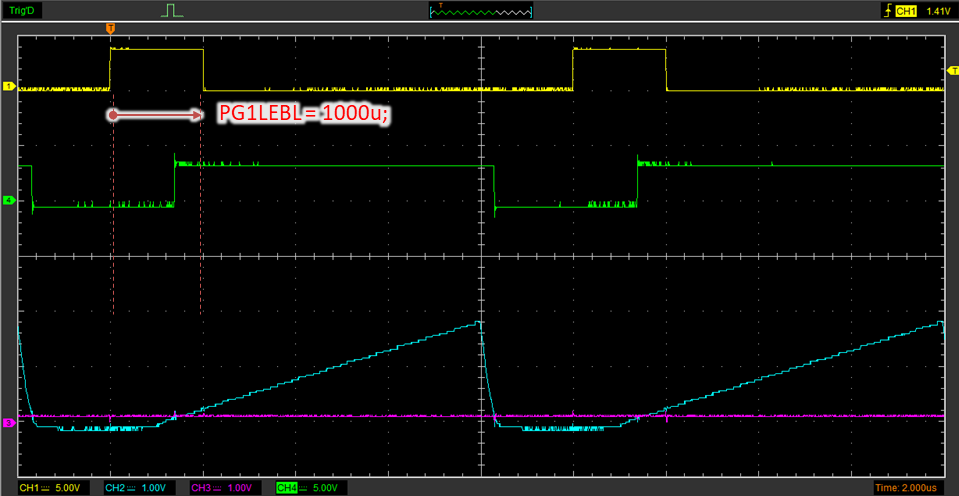Toggle CH1 in the bottom status bar
Viewport: 959px width, 496px height.
[x=29, y=487]
